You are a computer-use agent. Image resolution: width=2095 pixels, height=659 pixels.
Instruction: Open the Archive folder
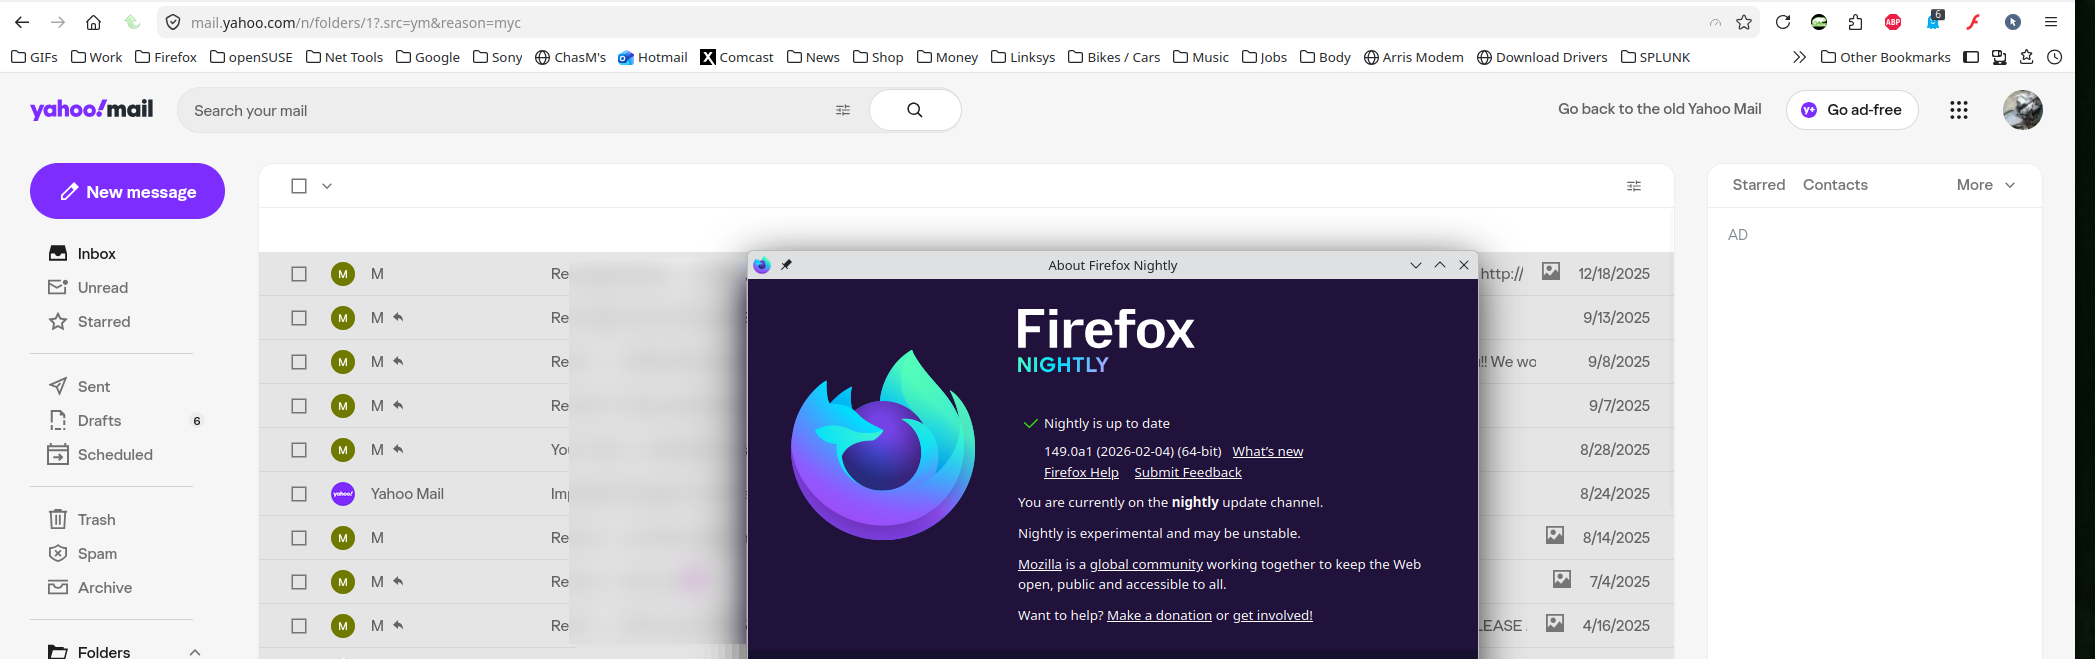pyautogui.click(x=90, y=588)
